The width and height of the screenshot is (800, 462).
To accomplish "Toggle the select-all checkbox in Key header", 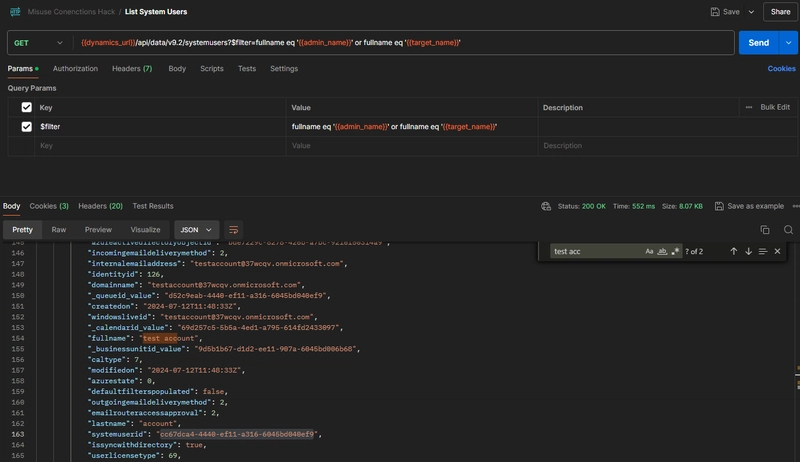I will click(x=27, y=107).
